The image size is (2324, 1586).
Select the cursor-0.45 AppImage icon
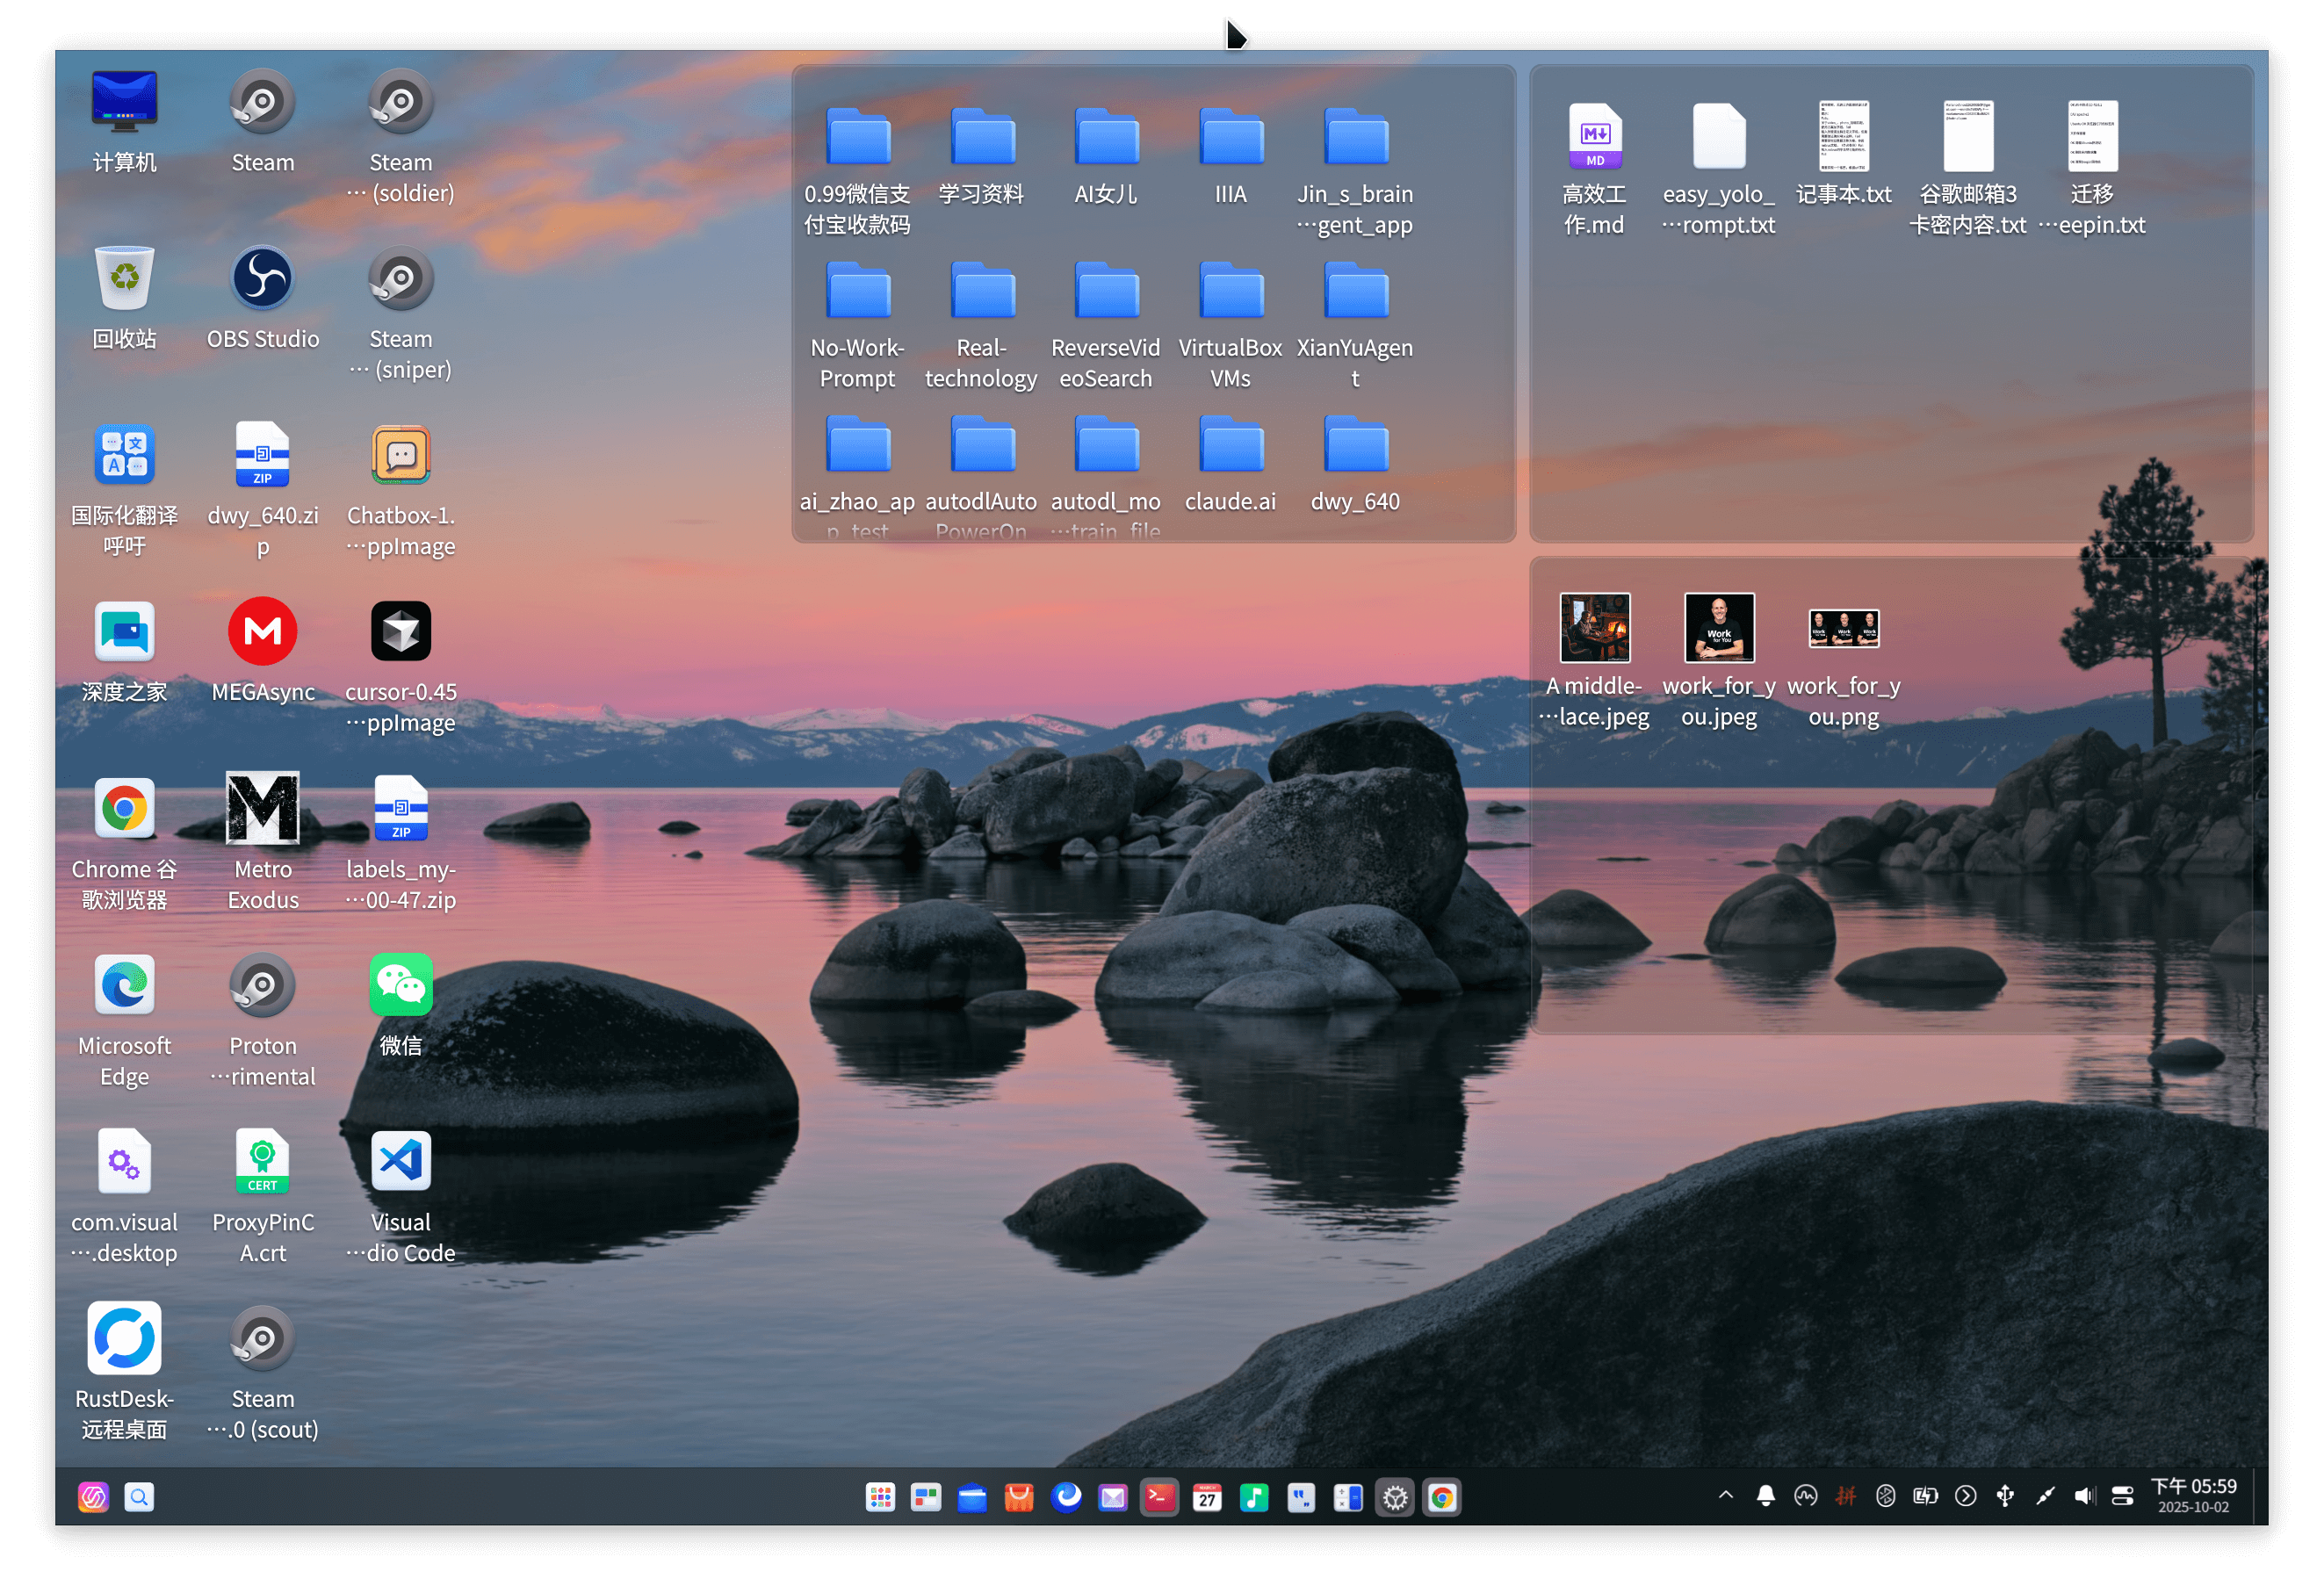click(x=401, y=632)
